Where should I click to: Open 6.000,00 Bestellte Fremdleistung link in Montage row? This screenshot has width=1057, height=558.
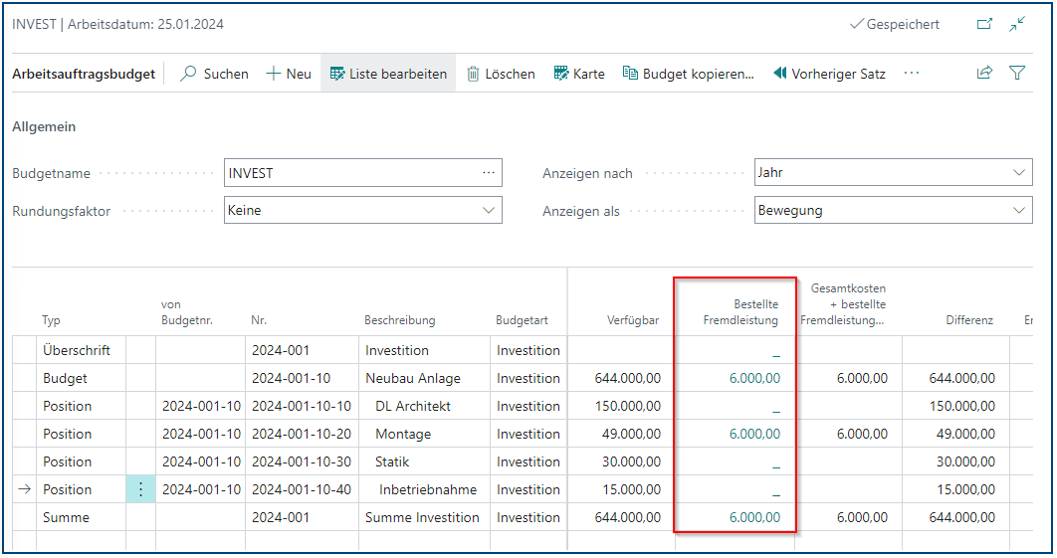754,434
